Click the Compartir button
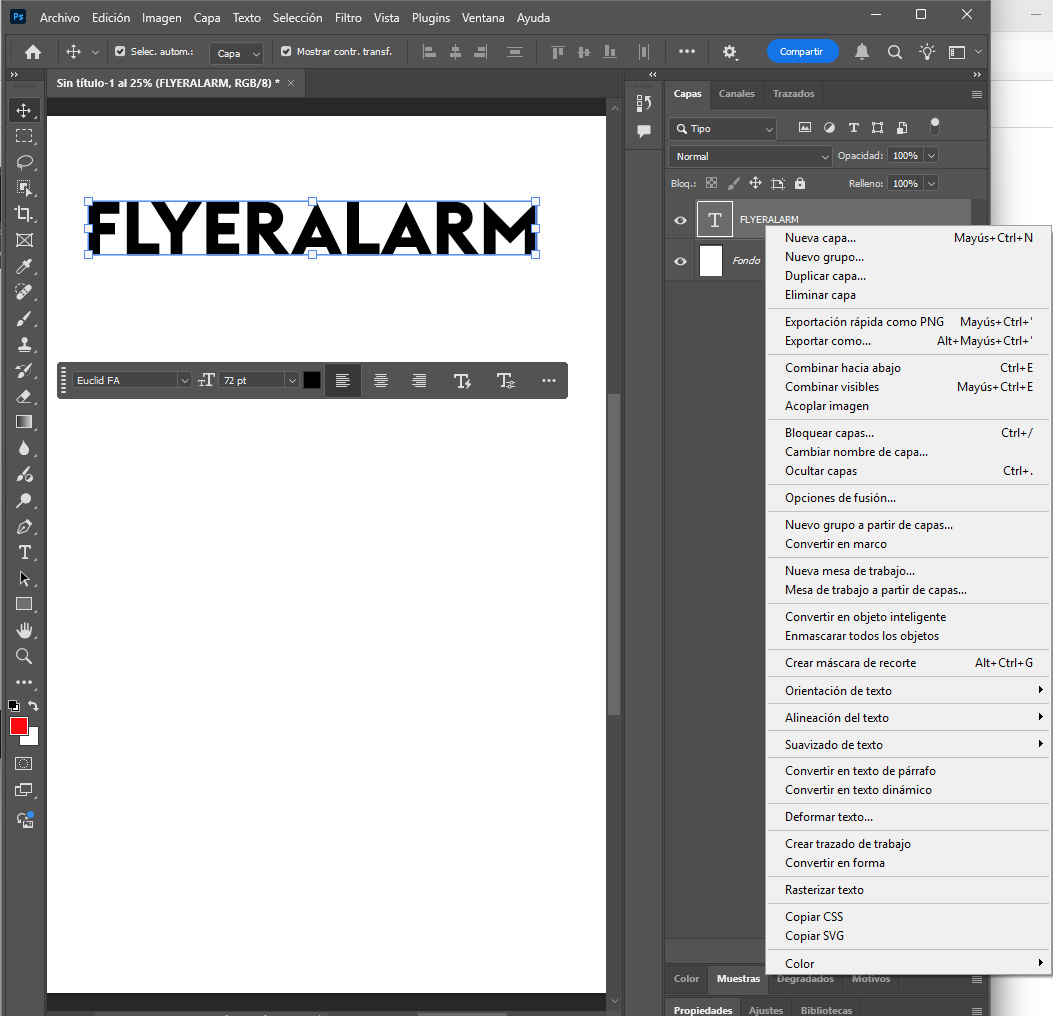 click(x=801, y=52)
